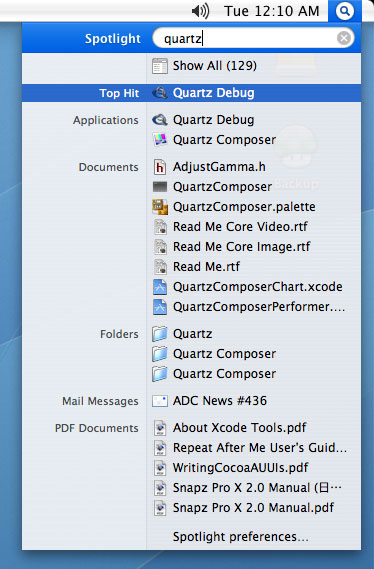Viewport: 374px width, 569px height.
Task: Clear the Spotlight search field
Action: coord(344,38)
